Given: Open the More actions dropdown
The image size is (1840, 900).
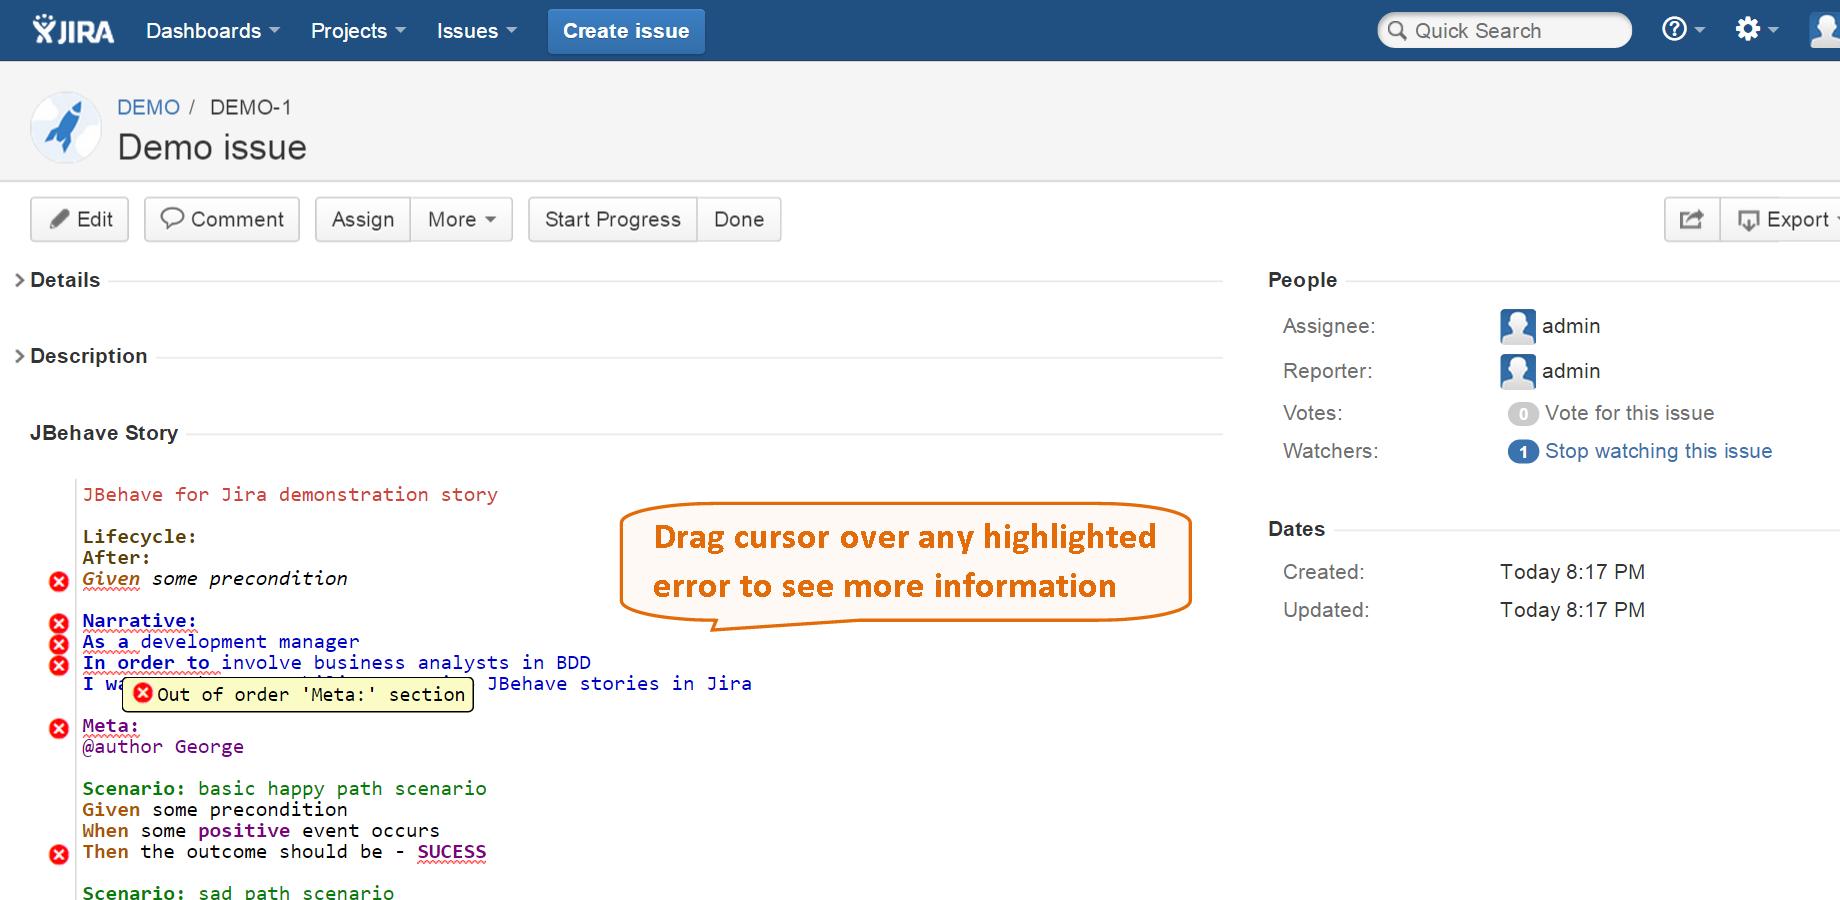Looking at the screenshot, I should point(462,219).
